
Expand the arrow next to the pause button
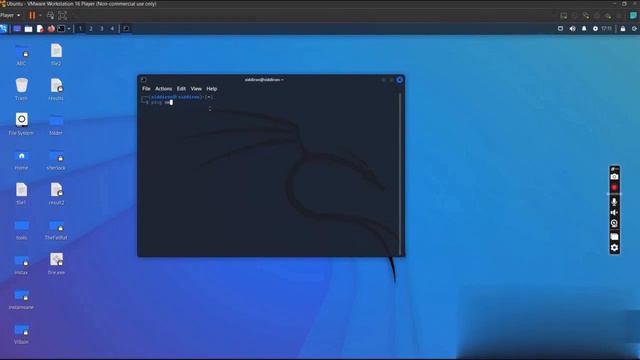pos(40,16)
